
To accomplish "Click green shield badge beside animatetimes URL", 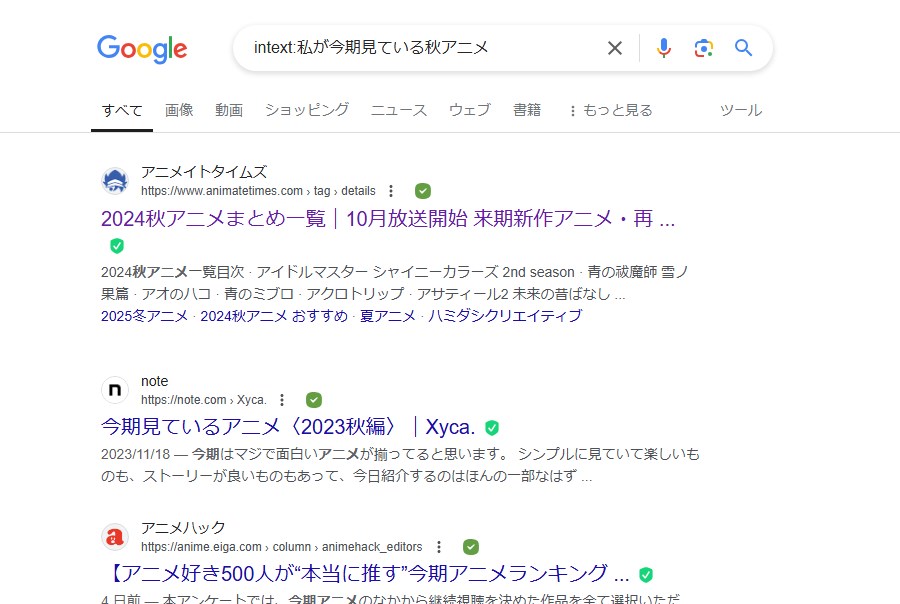I will click(x=423, y=191).
